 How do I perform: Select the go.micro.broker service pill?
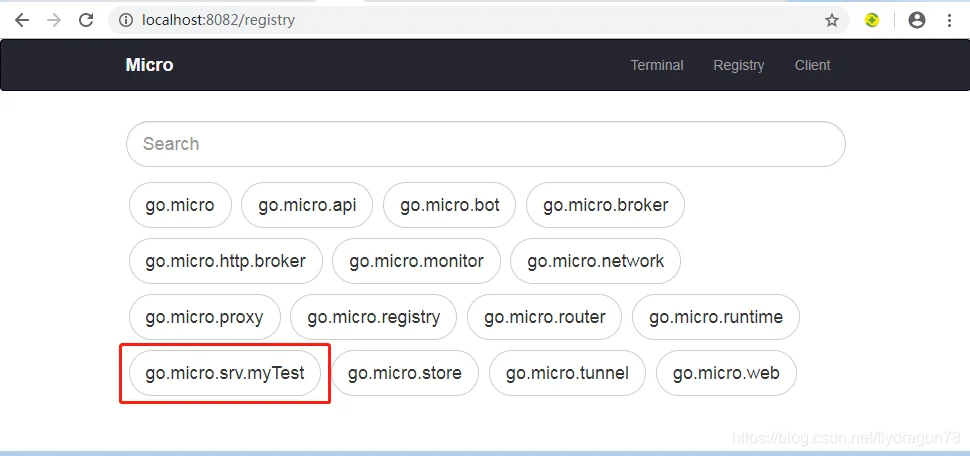pyautogui.click(x=606, y=205)
